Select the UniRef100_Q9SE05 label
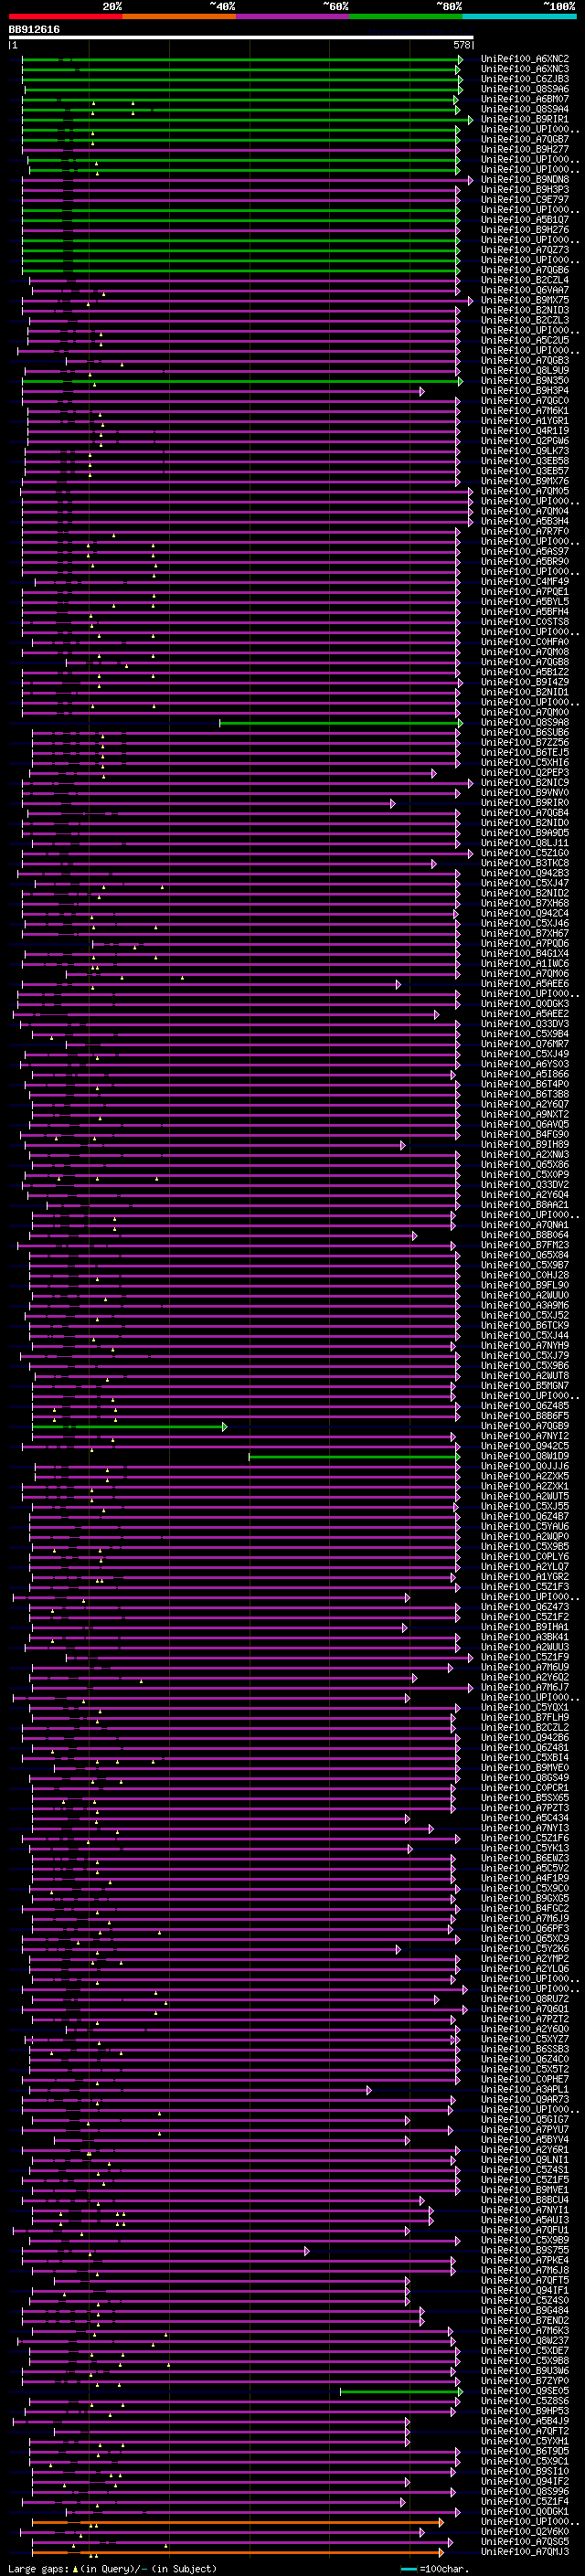 point(525,2391)
